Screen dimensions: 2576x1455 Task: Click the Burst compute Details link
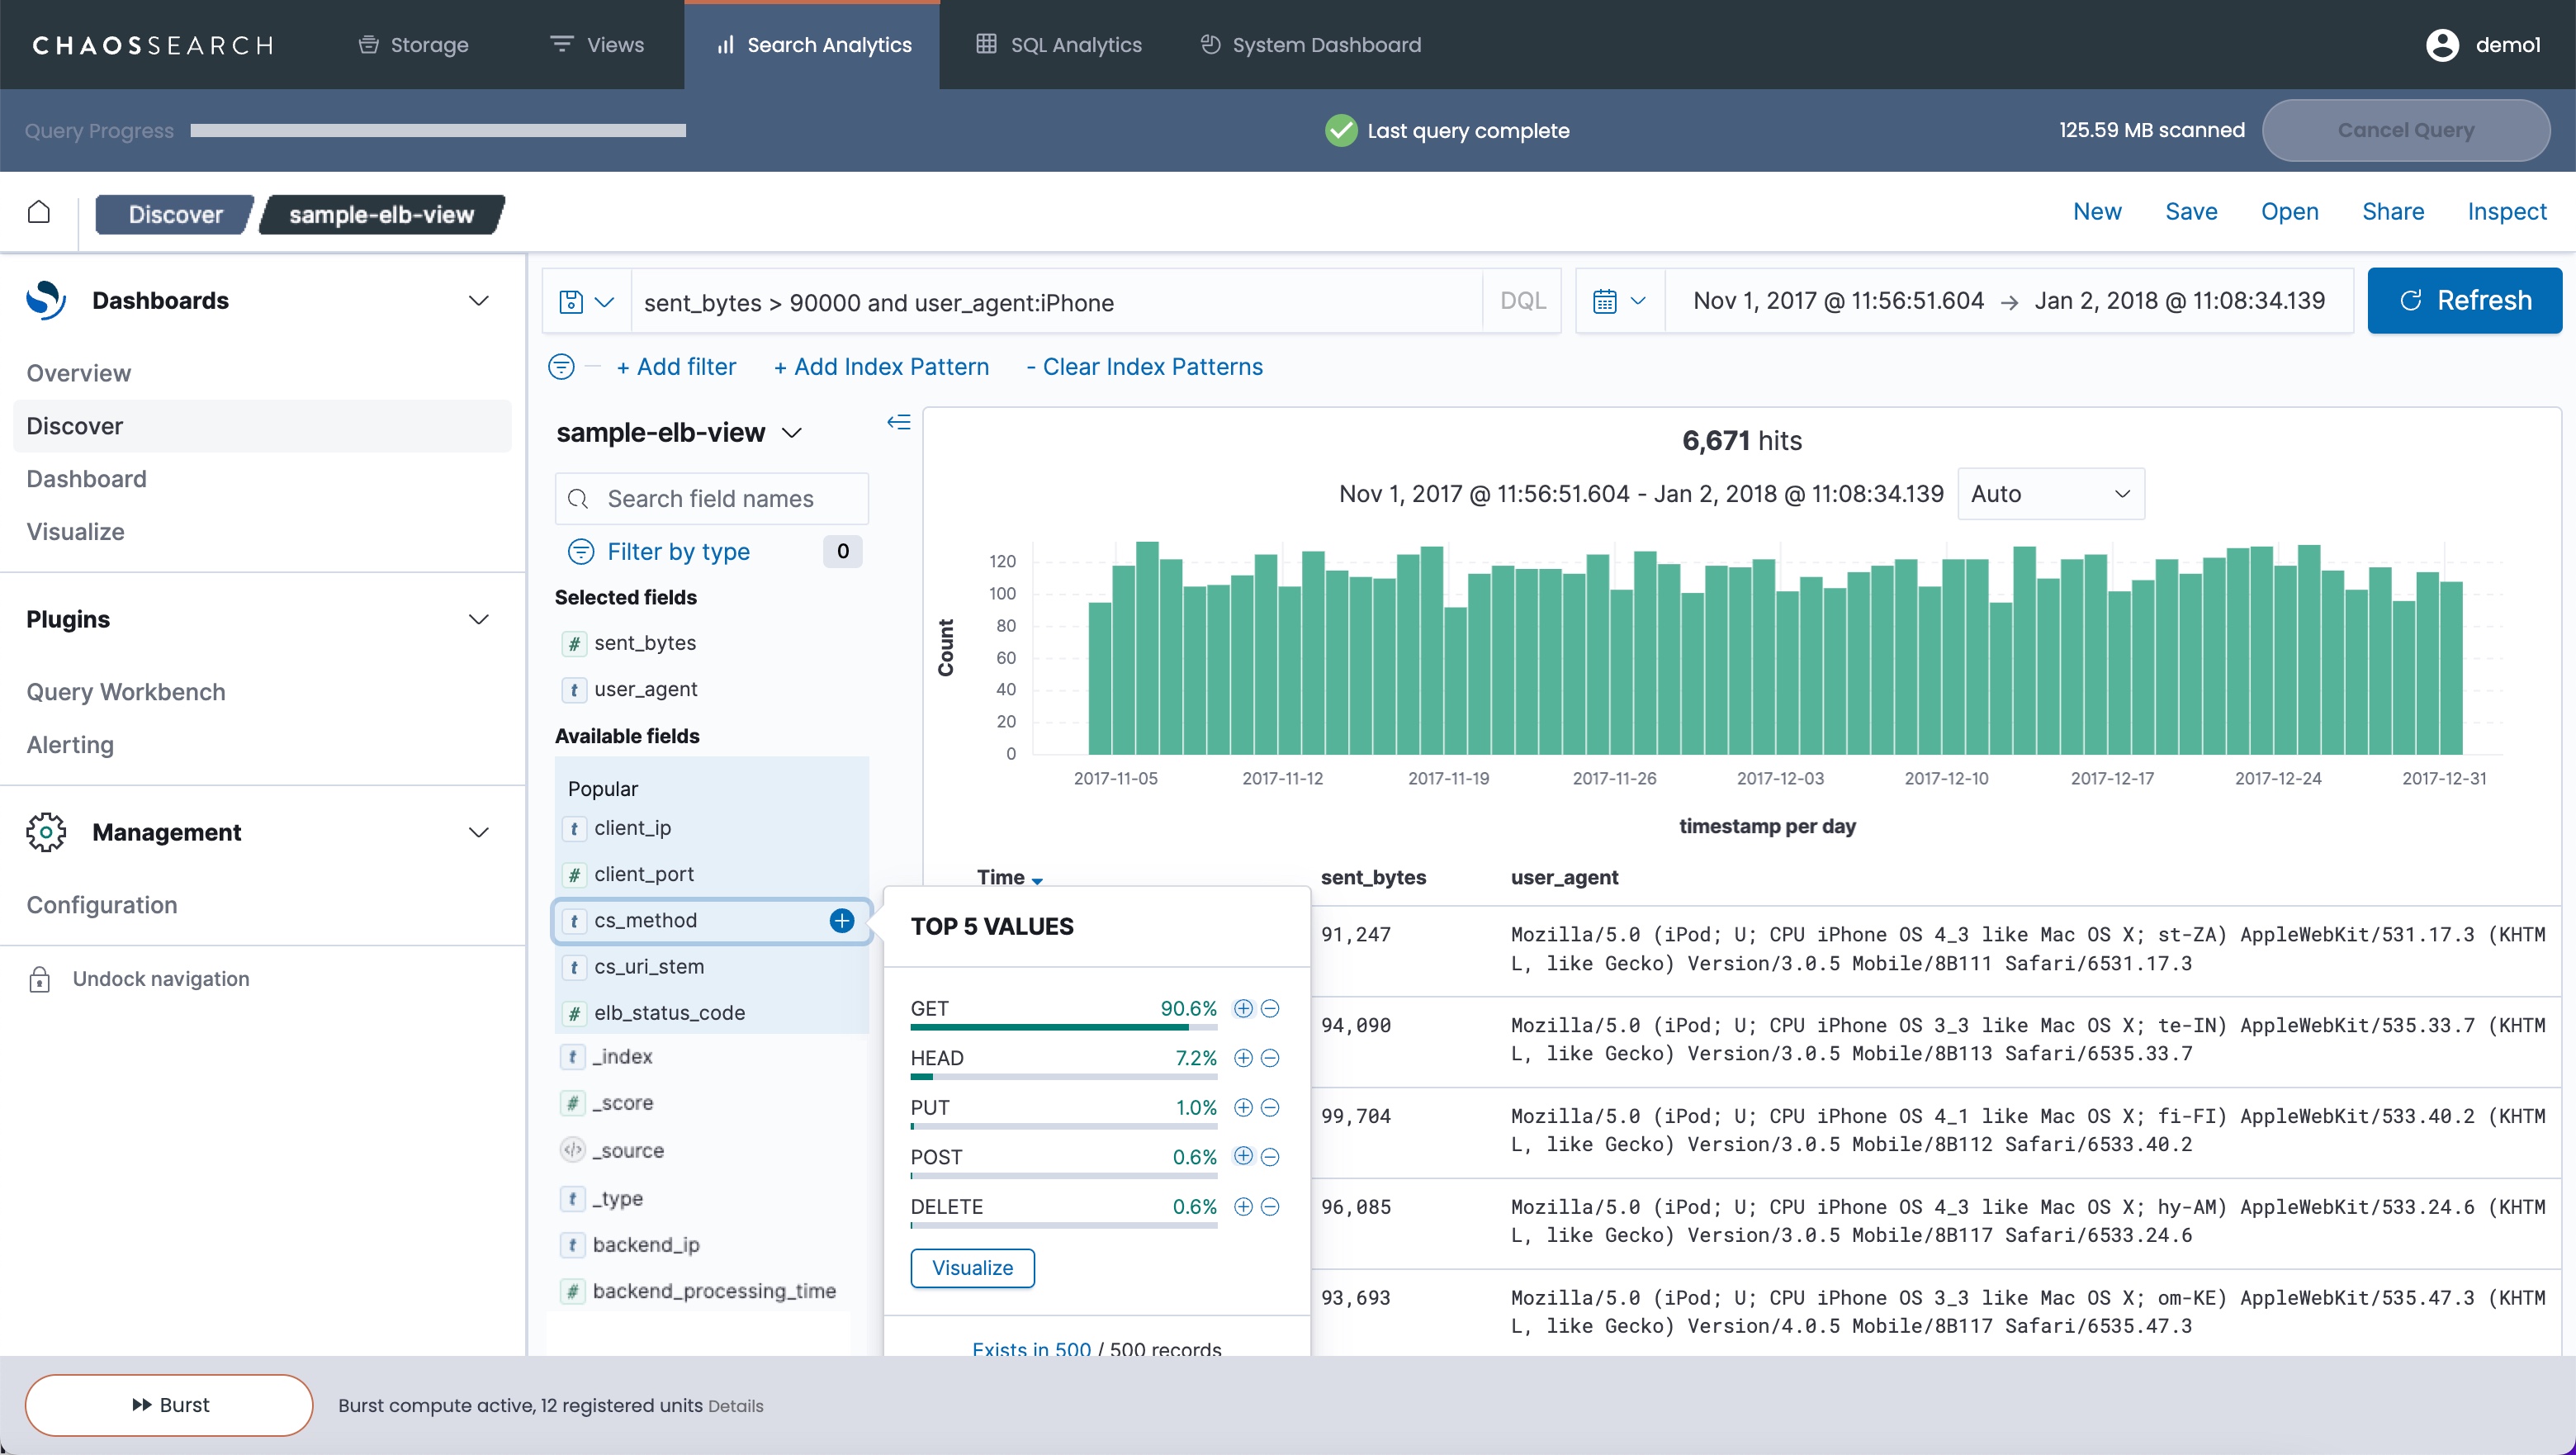click(x=735, y=1406)
